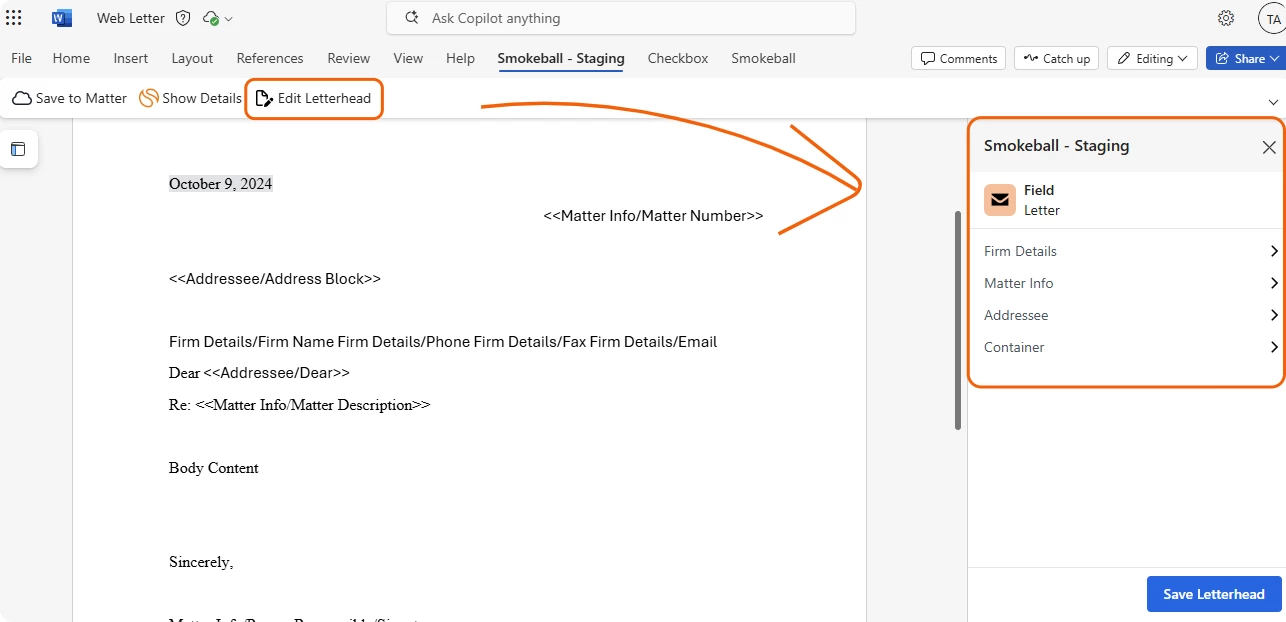Click the Catch up button

pos(1056,58)
